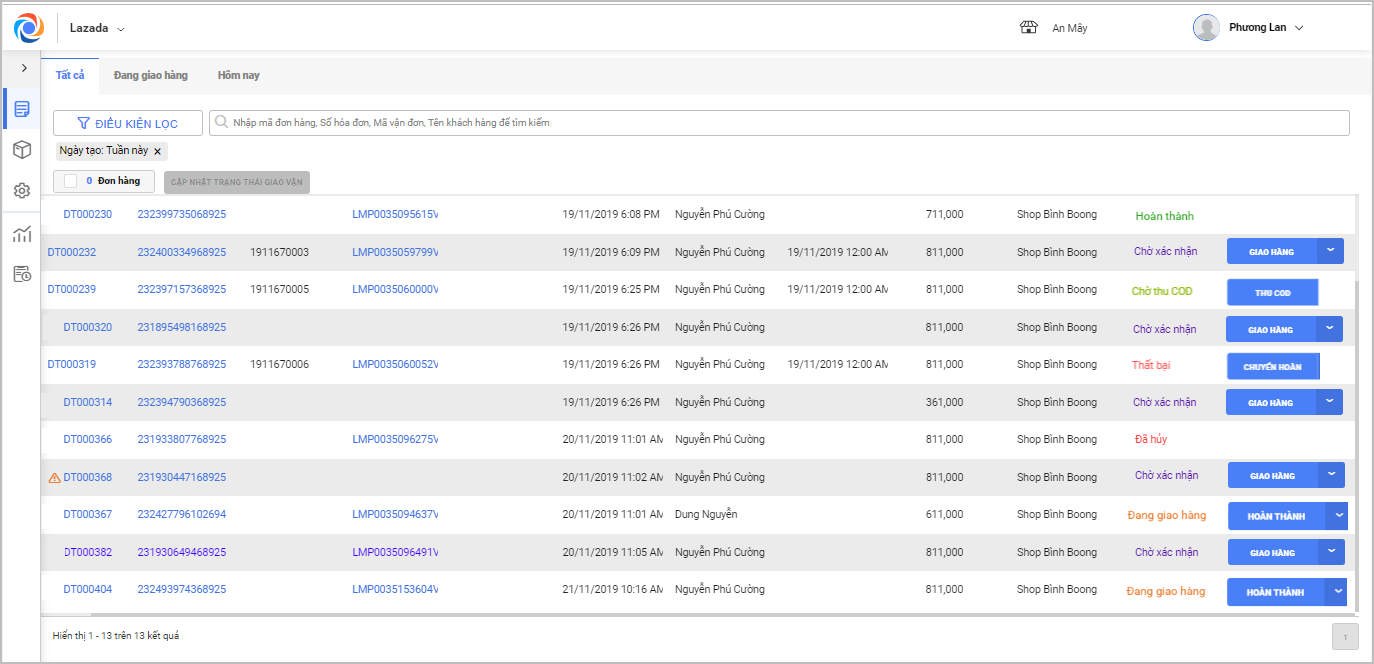Switch to the 'Hôm nay' tab
This screenshot has height=664, width=1374.
coord(238,76)
